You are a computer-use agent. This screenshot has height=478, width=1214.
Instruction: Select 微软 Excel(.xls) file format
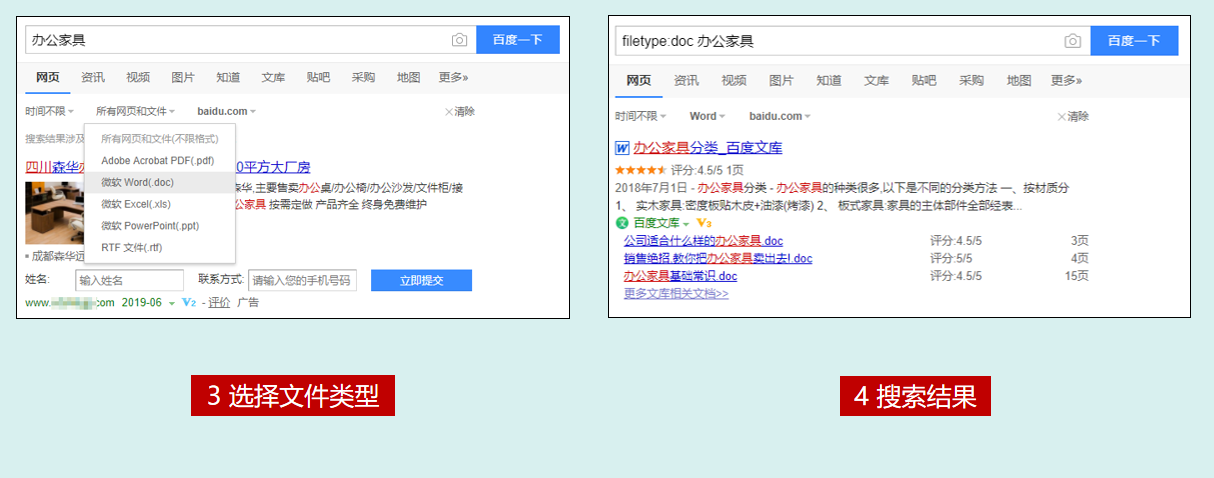click(159, 204)
